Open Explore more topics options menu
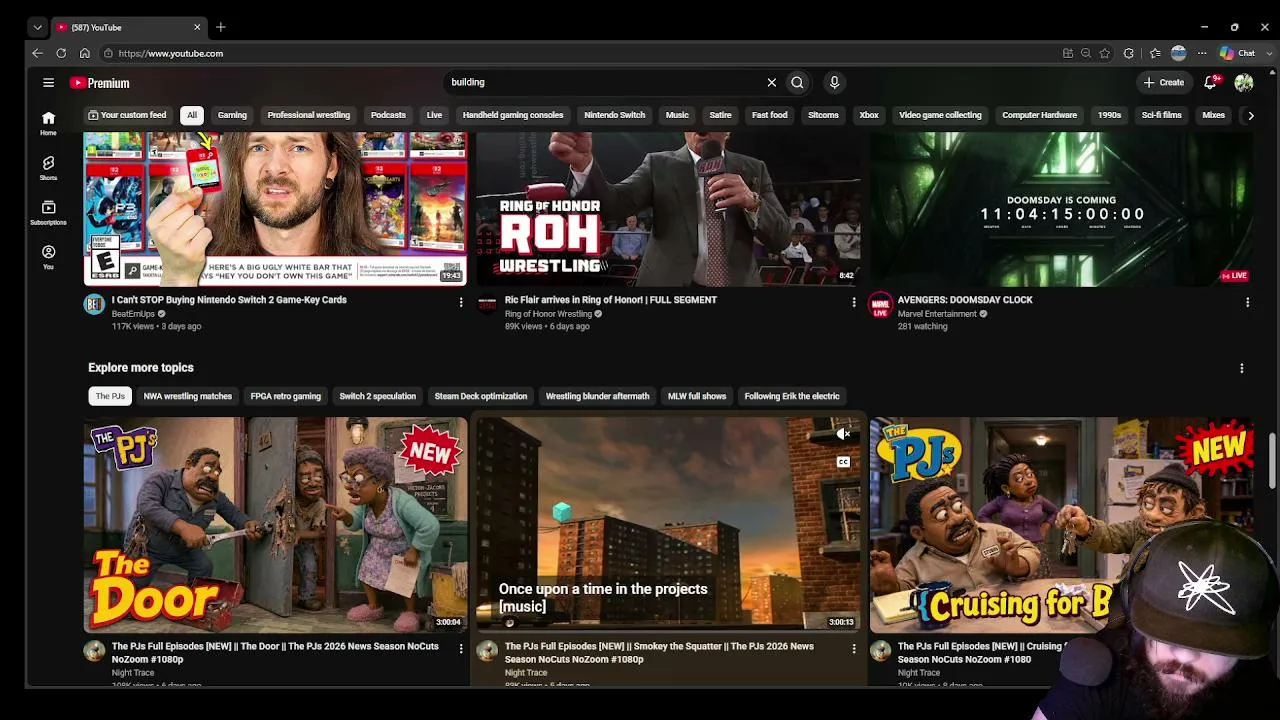This screenshot has width=1280, height=720. coord(1242,368)
